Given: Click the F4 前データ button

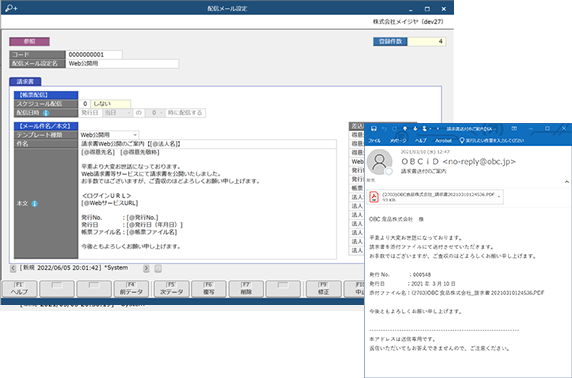Looking at the screenshot, I should pyautogui.click(x=131, y=289).
